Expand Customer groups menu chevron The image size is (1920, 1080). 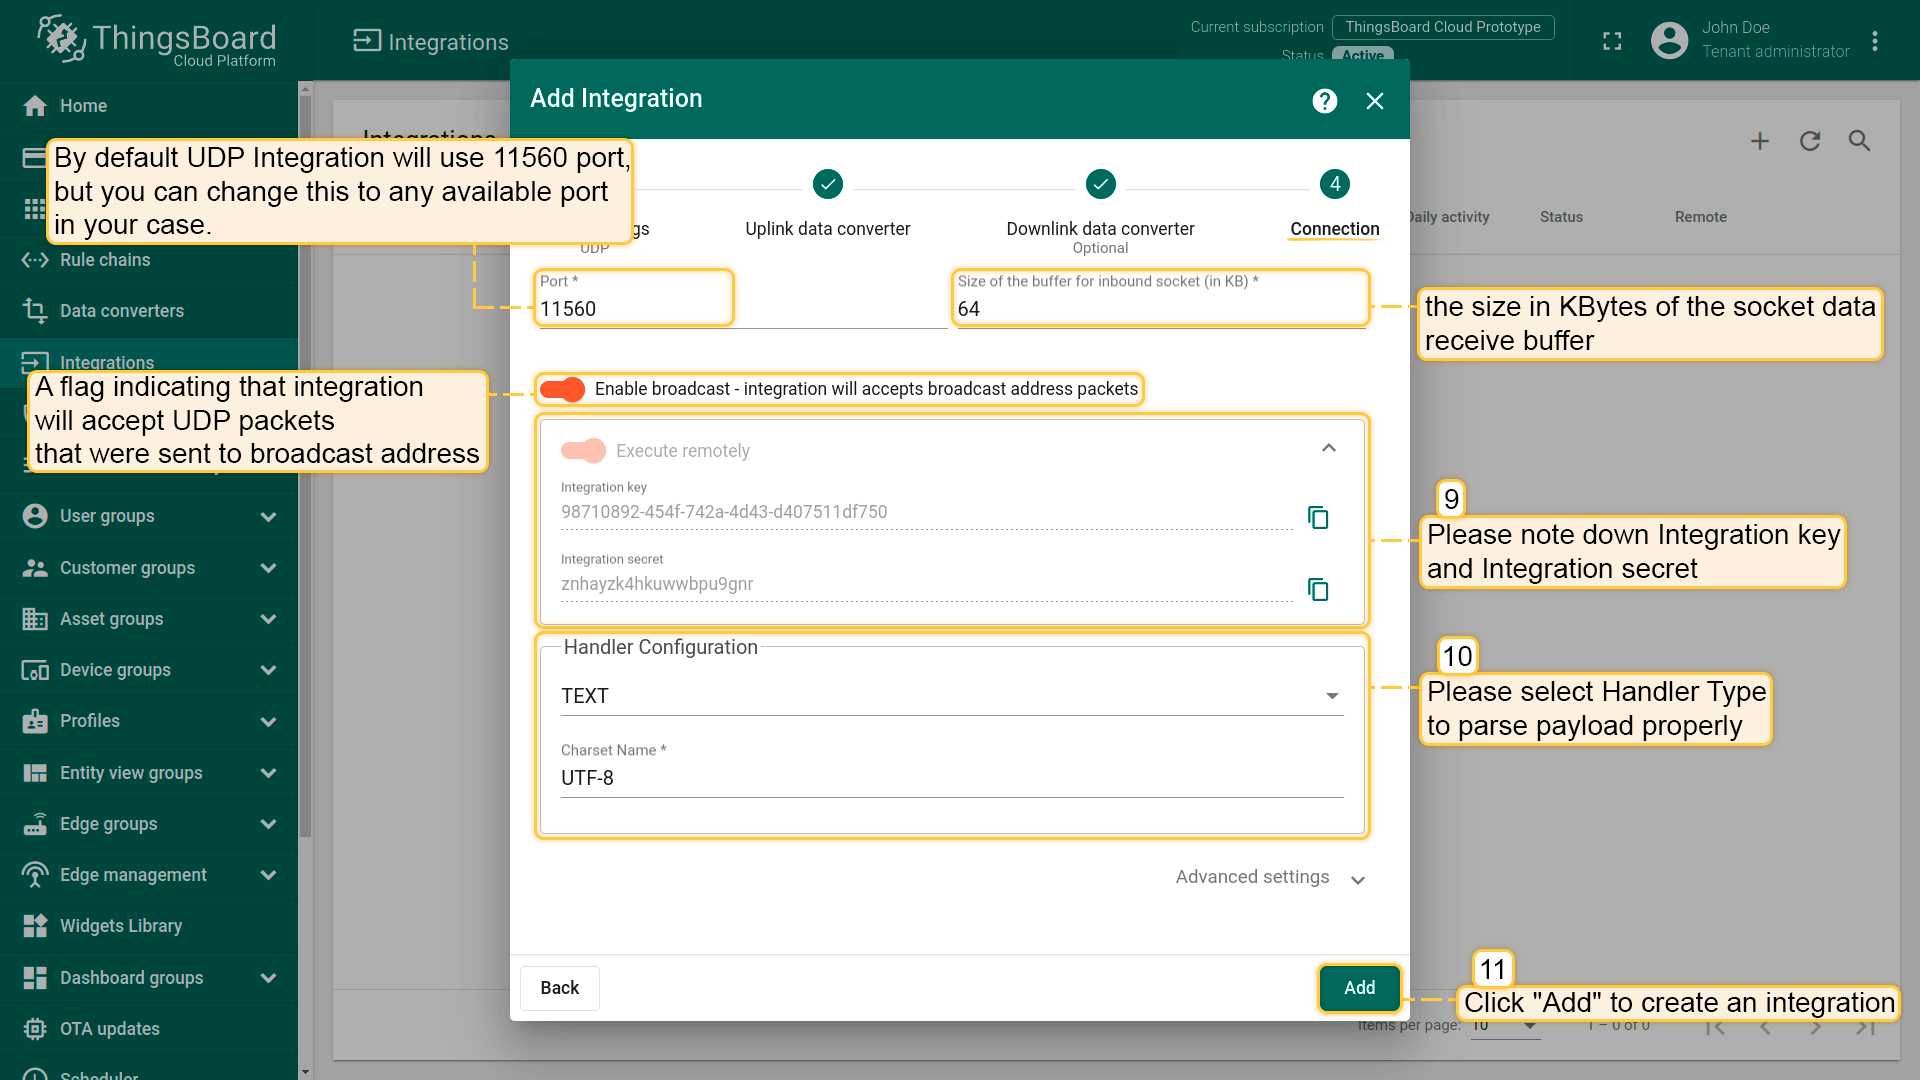point(268,568)
